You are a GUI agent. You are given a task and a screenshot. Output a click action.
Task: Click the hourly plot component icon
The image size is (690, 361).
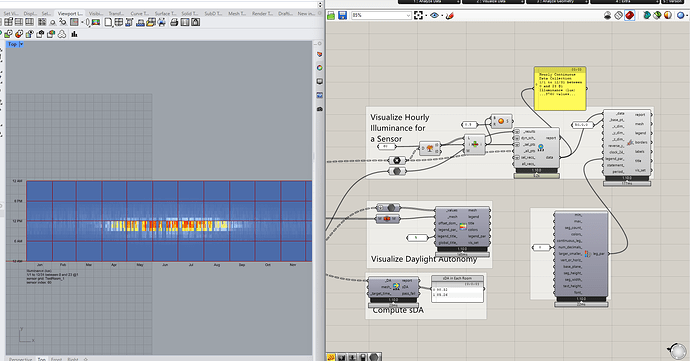click(x=630, y=142)
